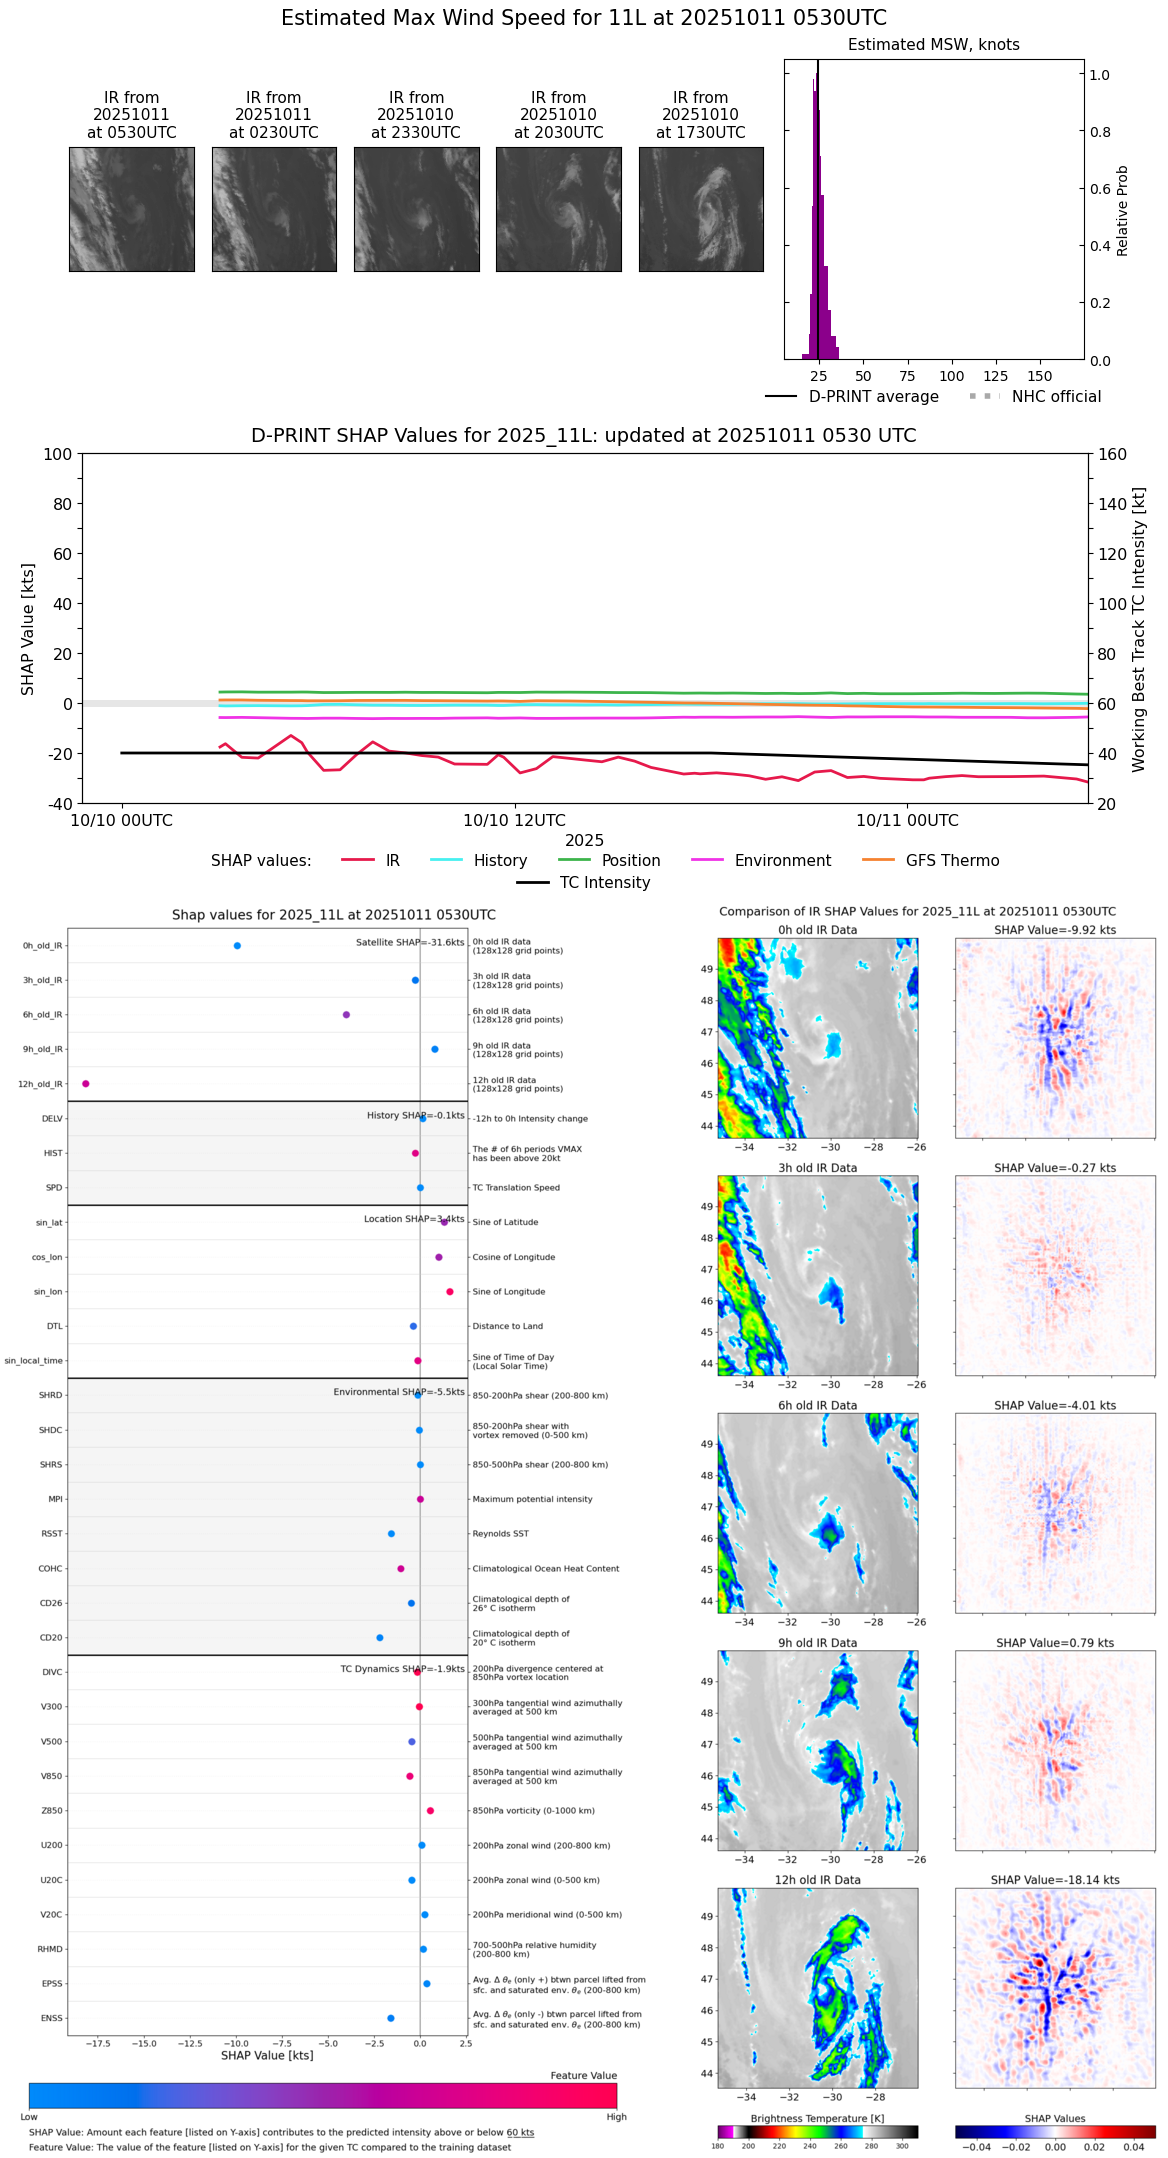Click the Brightness Temperature colorbar
The height and width of the screenshot is (2158, 1168).
coord(818,2132)
